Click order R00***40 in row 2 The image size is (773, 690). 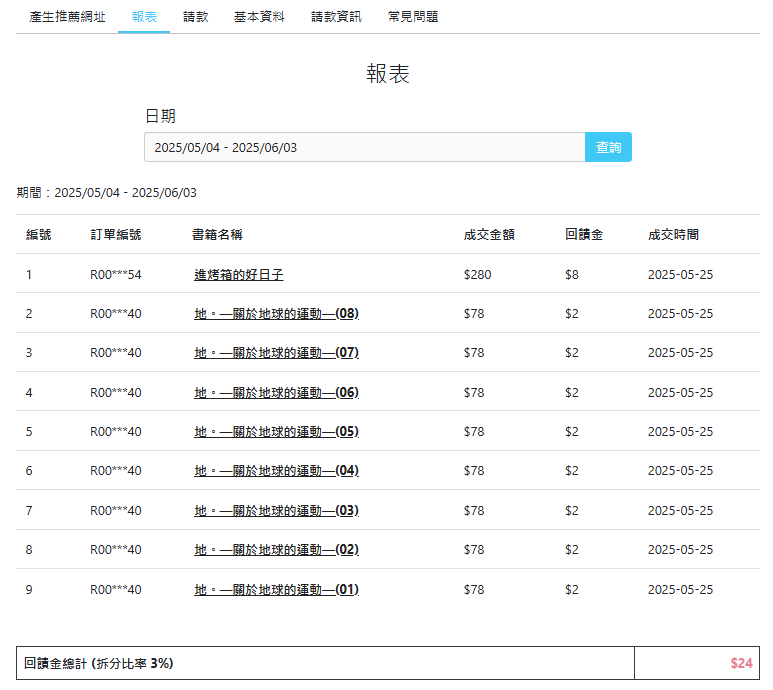[x=116, y=313]
